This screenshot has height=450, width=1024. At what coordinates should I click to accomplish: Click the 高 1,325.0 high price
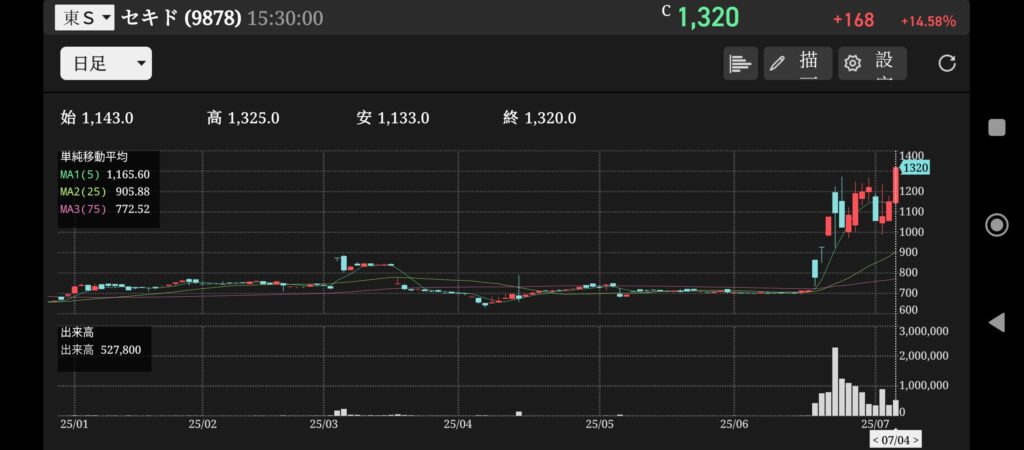tap(243, 118)
